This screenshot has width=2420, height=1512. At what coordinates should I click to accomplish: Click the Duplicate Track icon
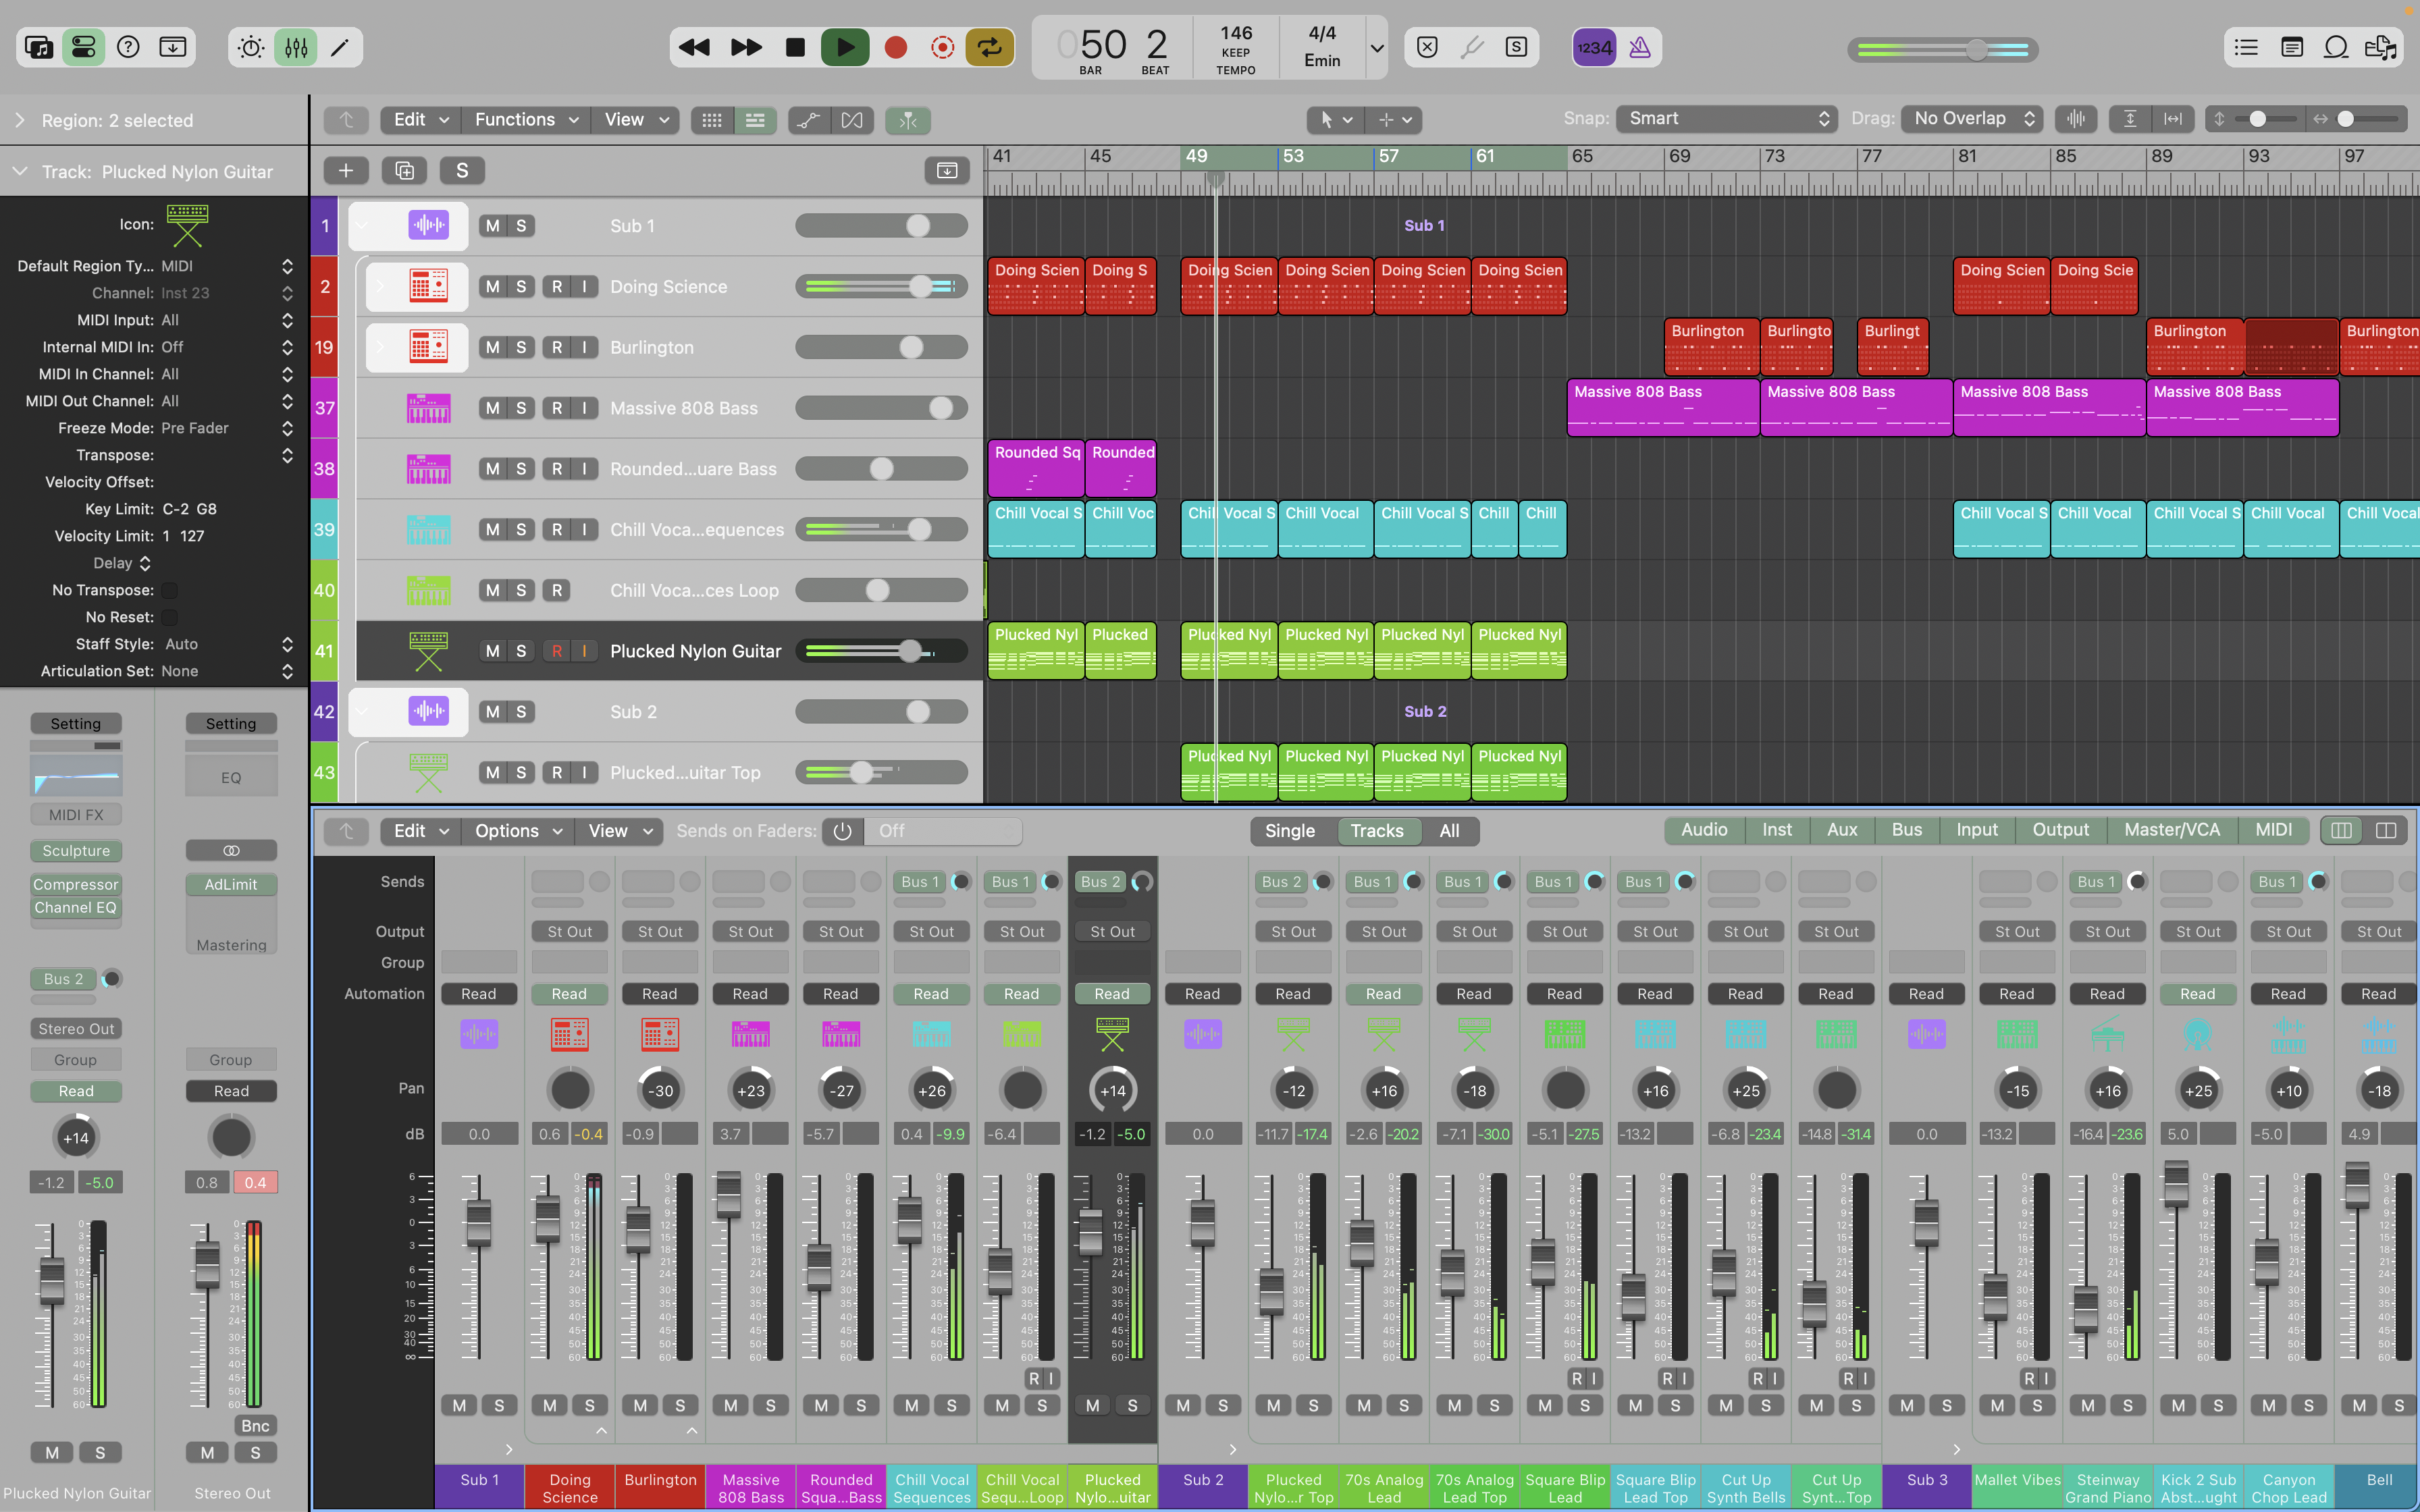pyautogui.click(x=405, y=171)
